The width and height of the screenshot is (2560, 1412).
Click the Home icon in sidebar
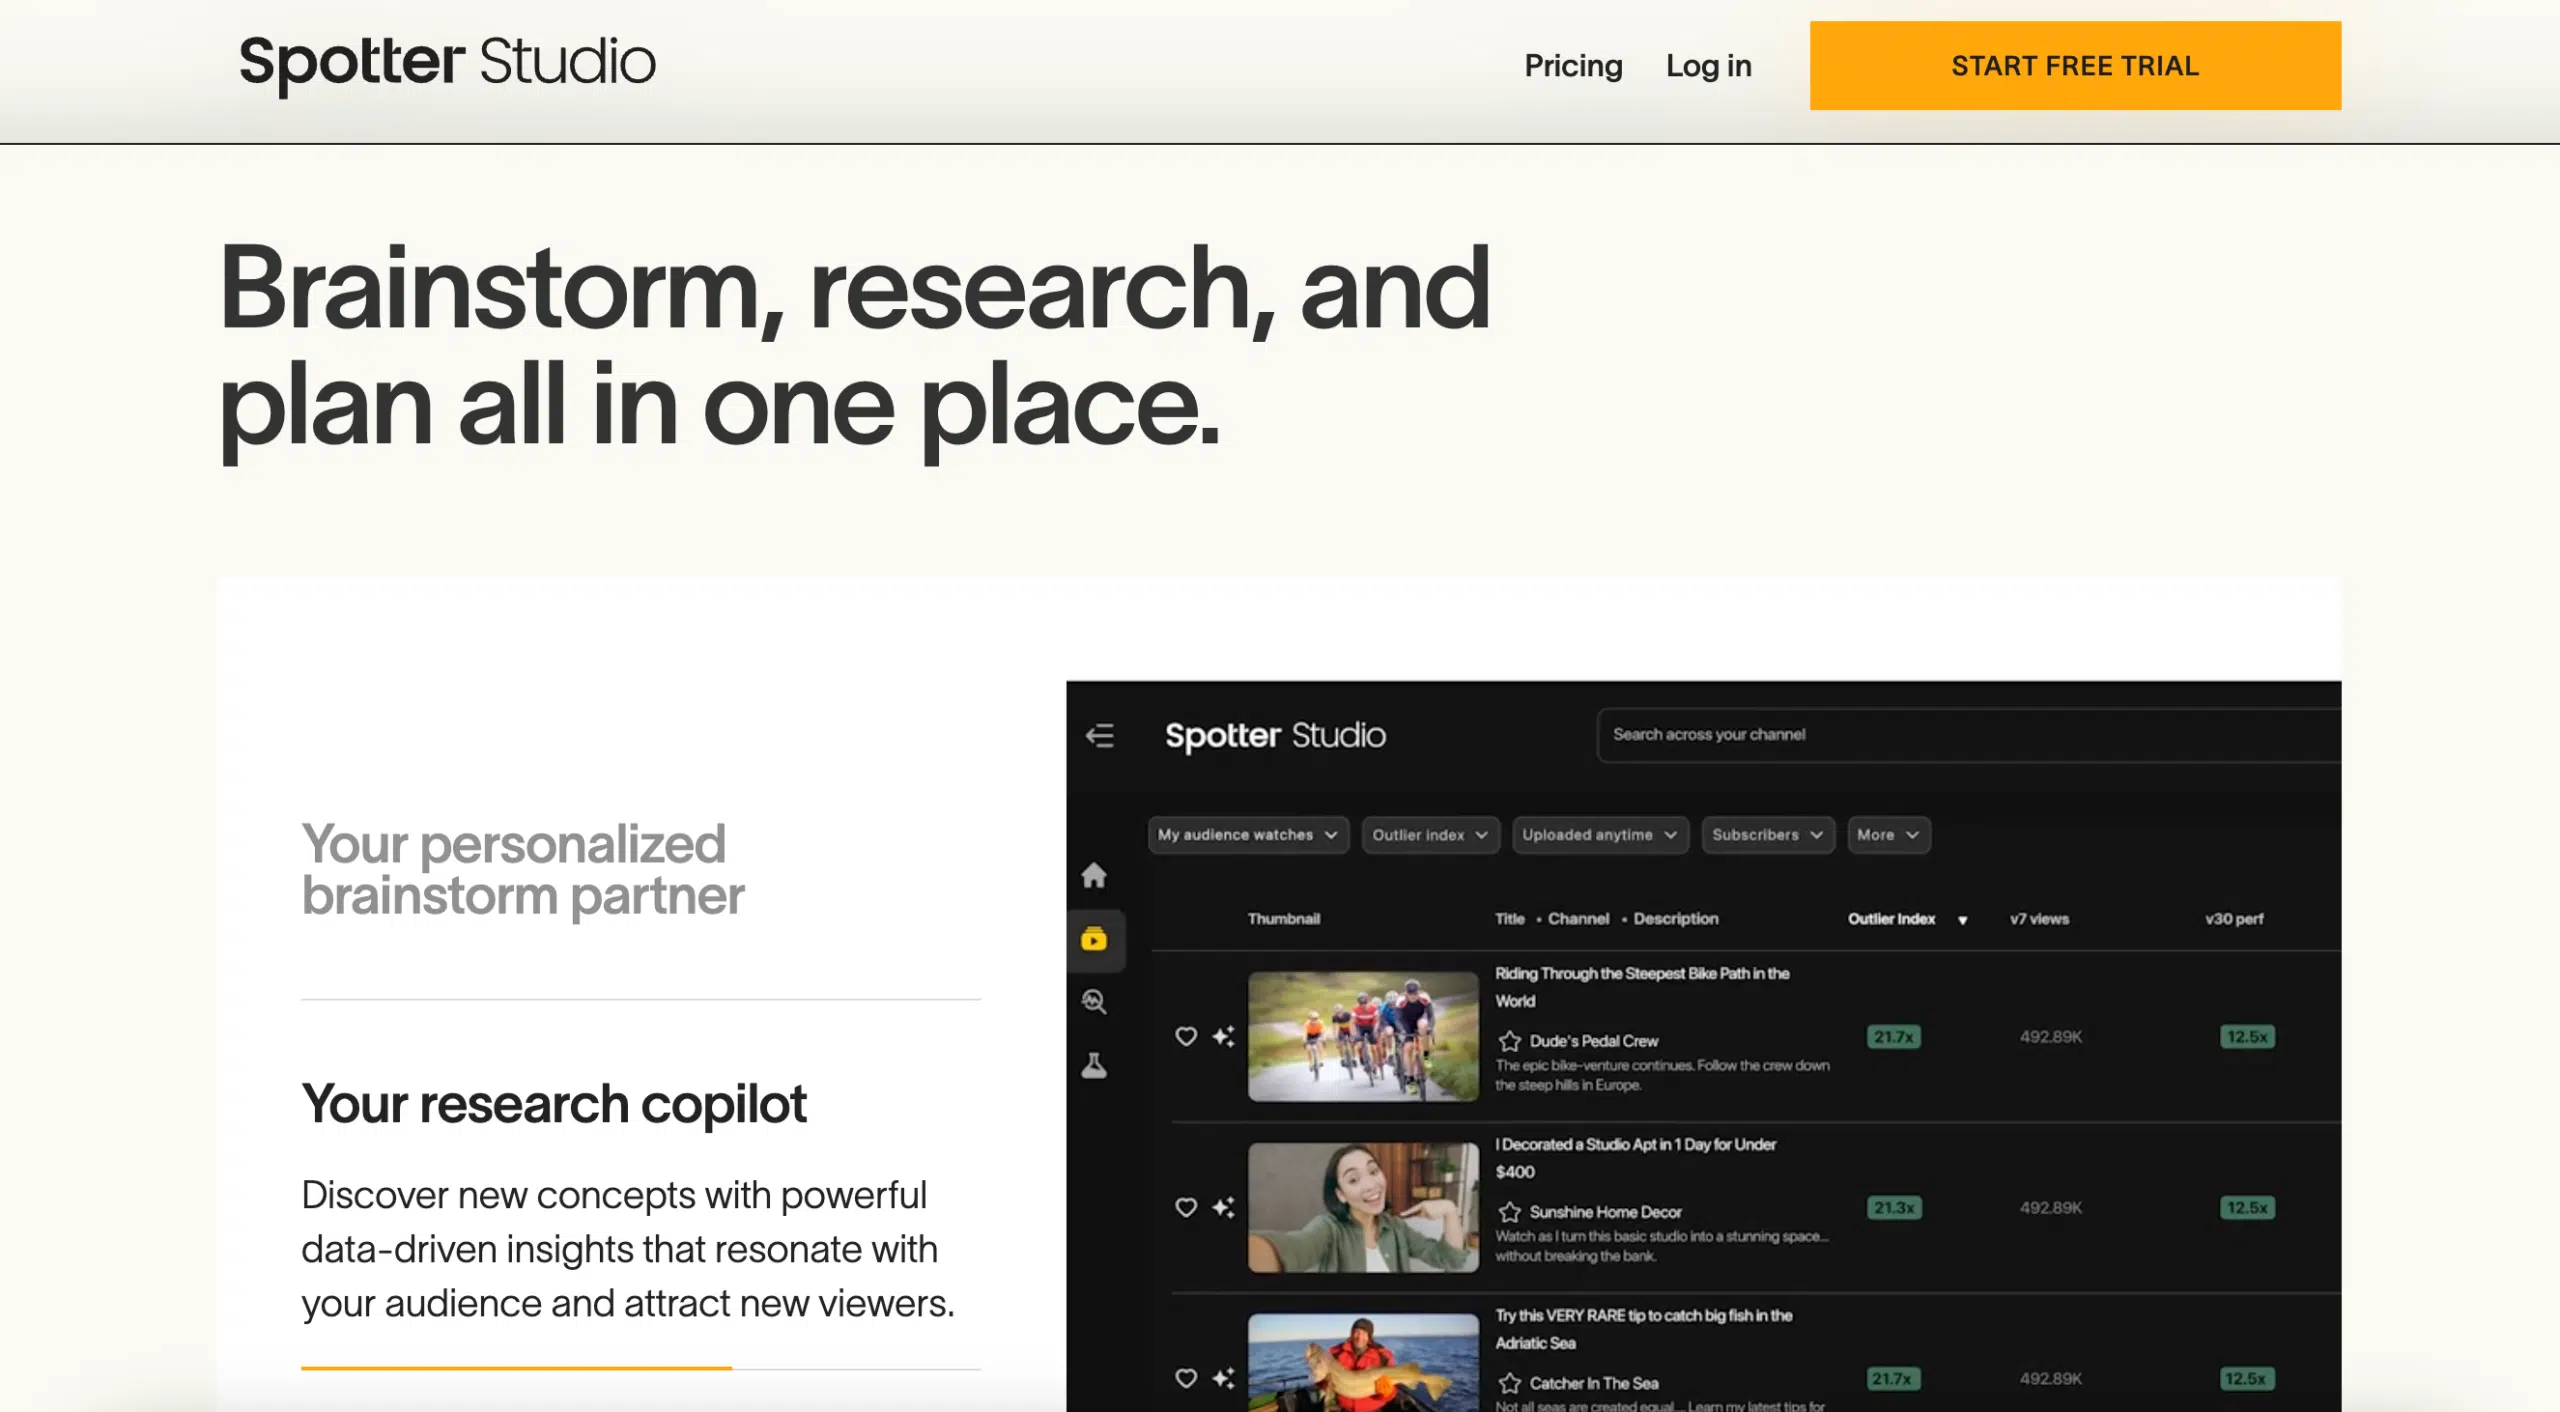(1094, 875)
